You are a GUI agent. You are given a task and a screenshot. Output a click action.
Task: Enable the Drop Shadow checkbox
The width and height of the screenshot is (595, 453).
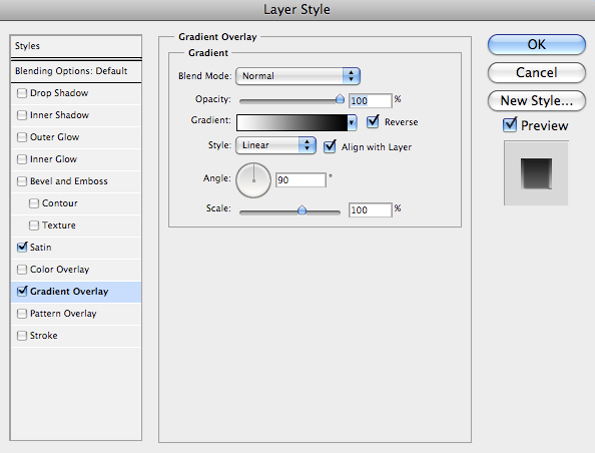22,93
